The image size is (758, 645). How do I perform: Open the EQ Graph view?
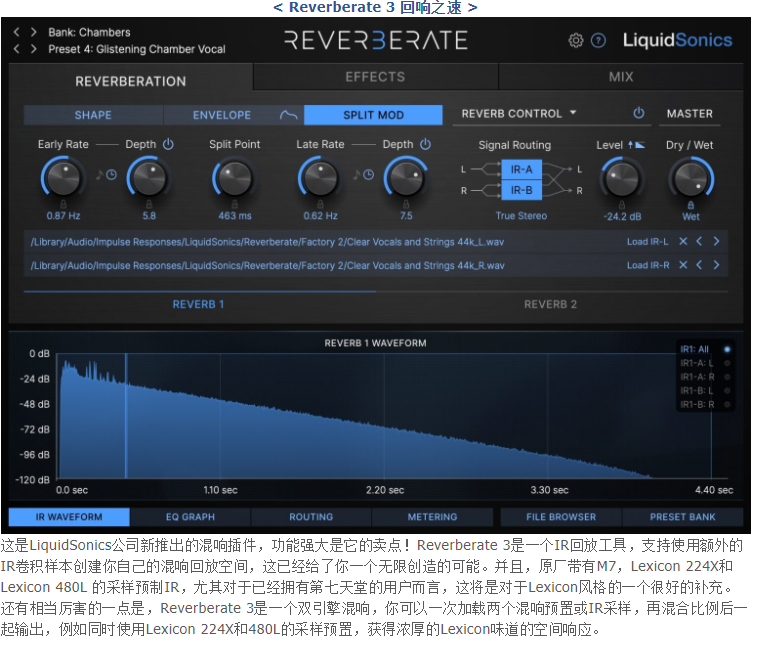point(190,517)
